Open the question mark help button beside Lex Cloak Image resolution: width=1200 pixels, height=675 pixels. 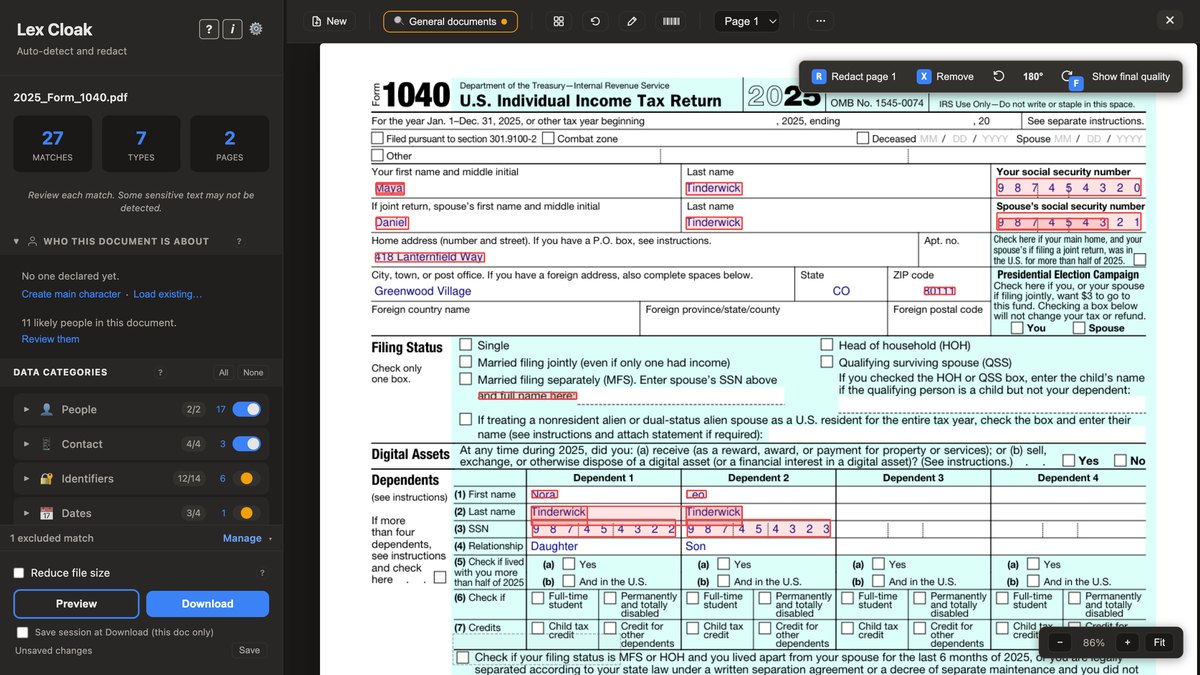208,29
